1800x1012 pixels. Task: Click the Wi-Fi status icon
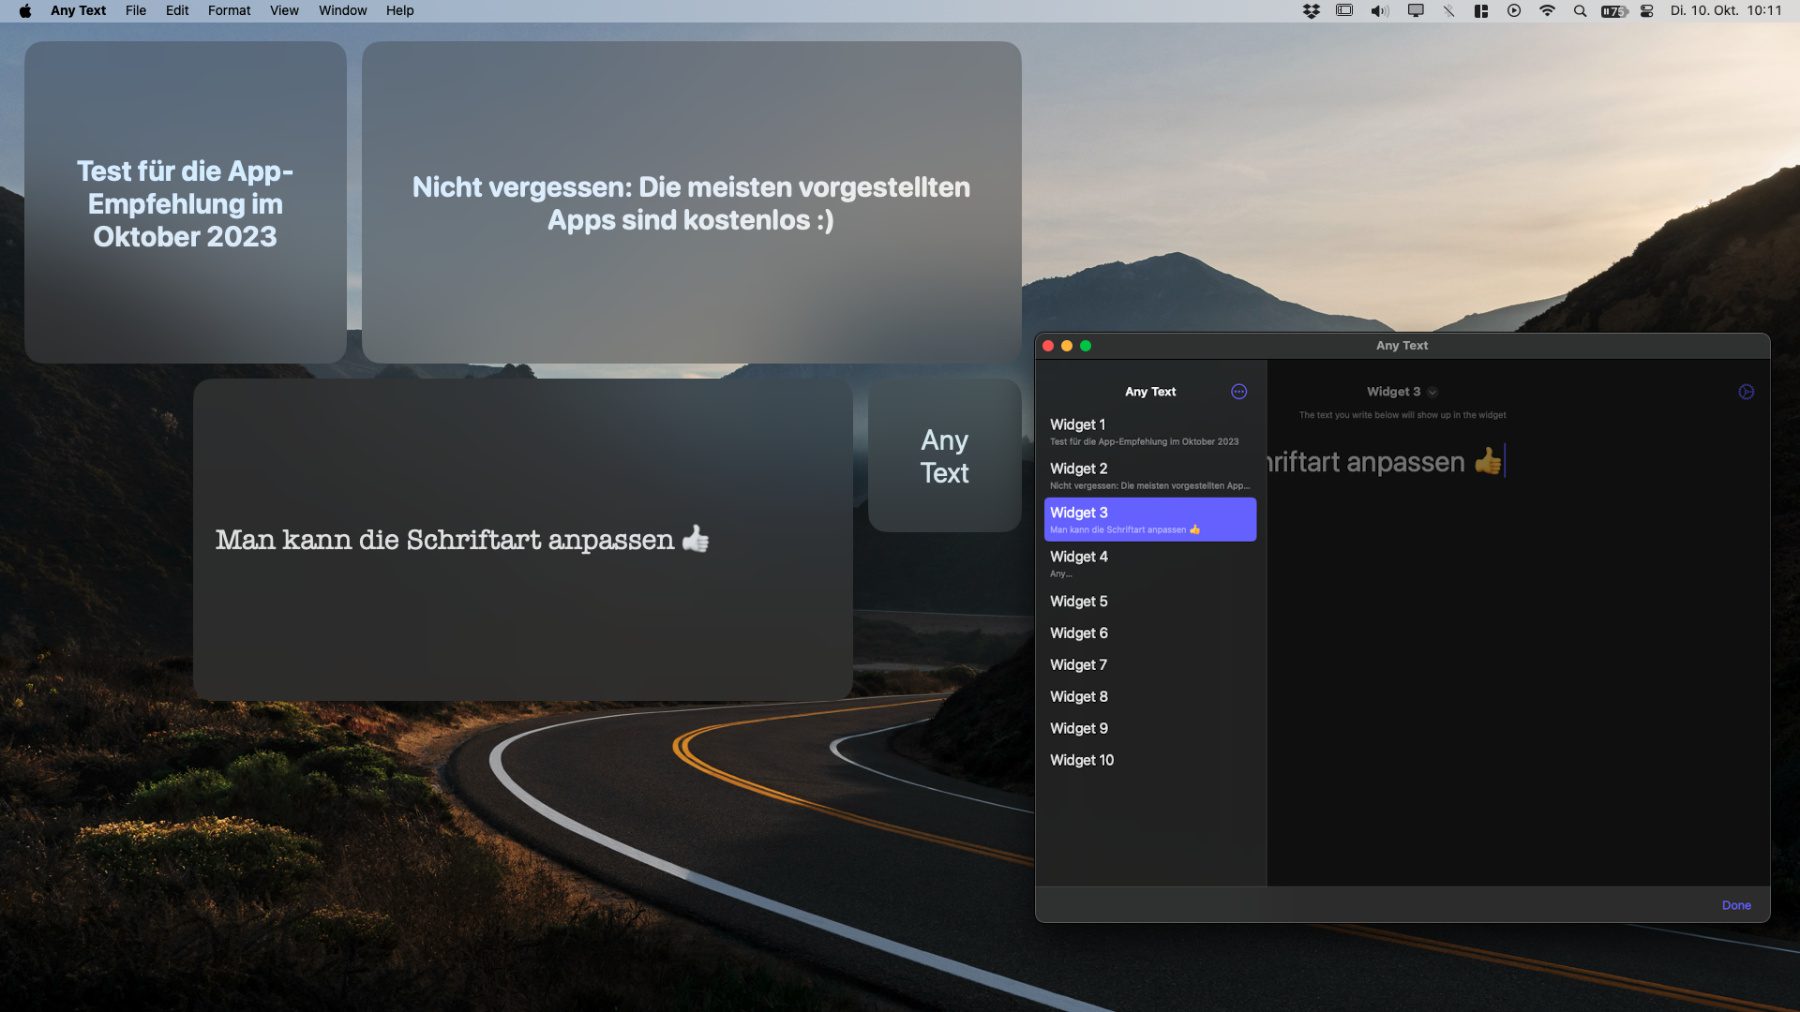coord(1547,11)
